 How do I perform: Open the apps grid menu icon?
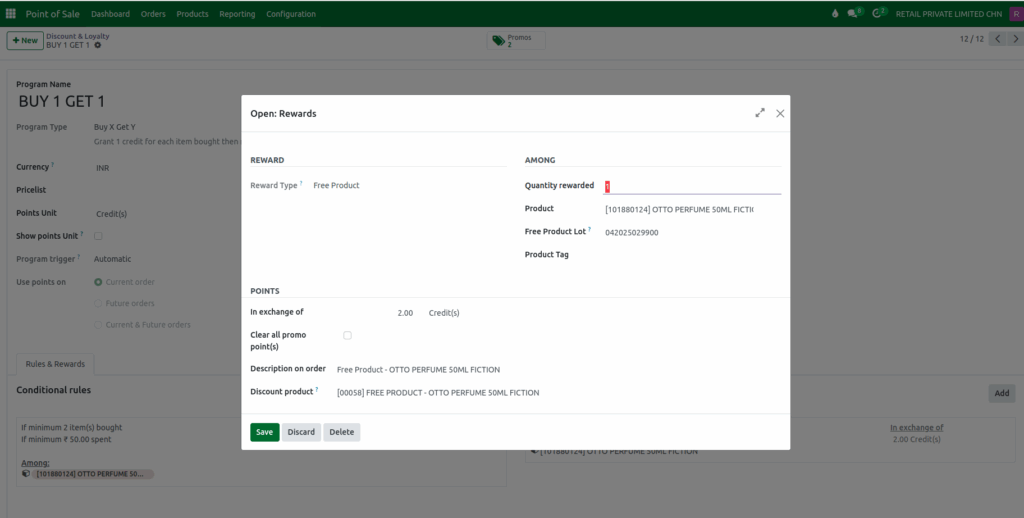[11, 14]
